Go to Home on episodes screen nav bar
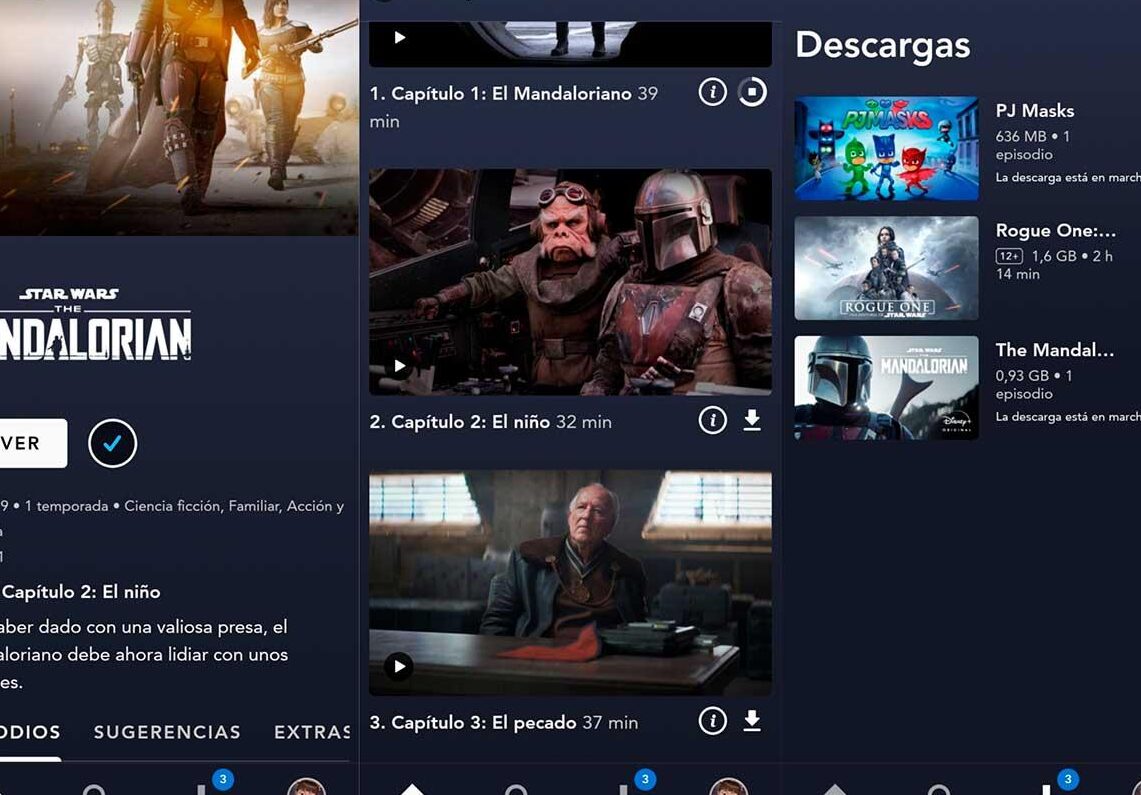This screenshot has height=795, width=1141. [413, 788]
